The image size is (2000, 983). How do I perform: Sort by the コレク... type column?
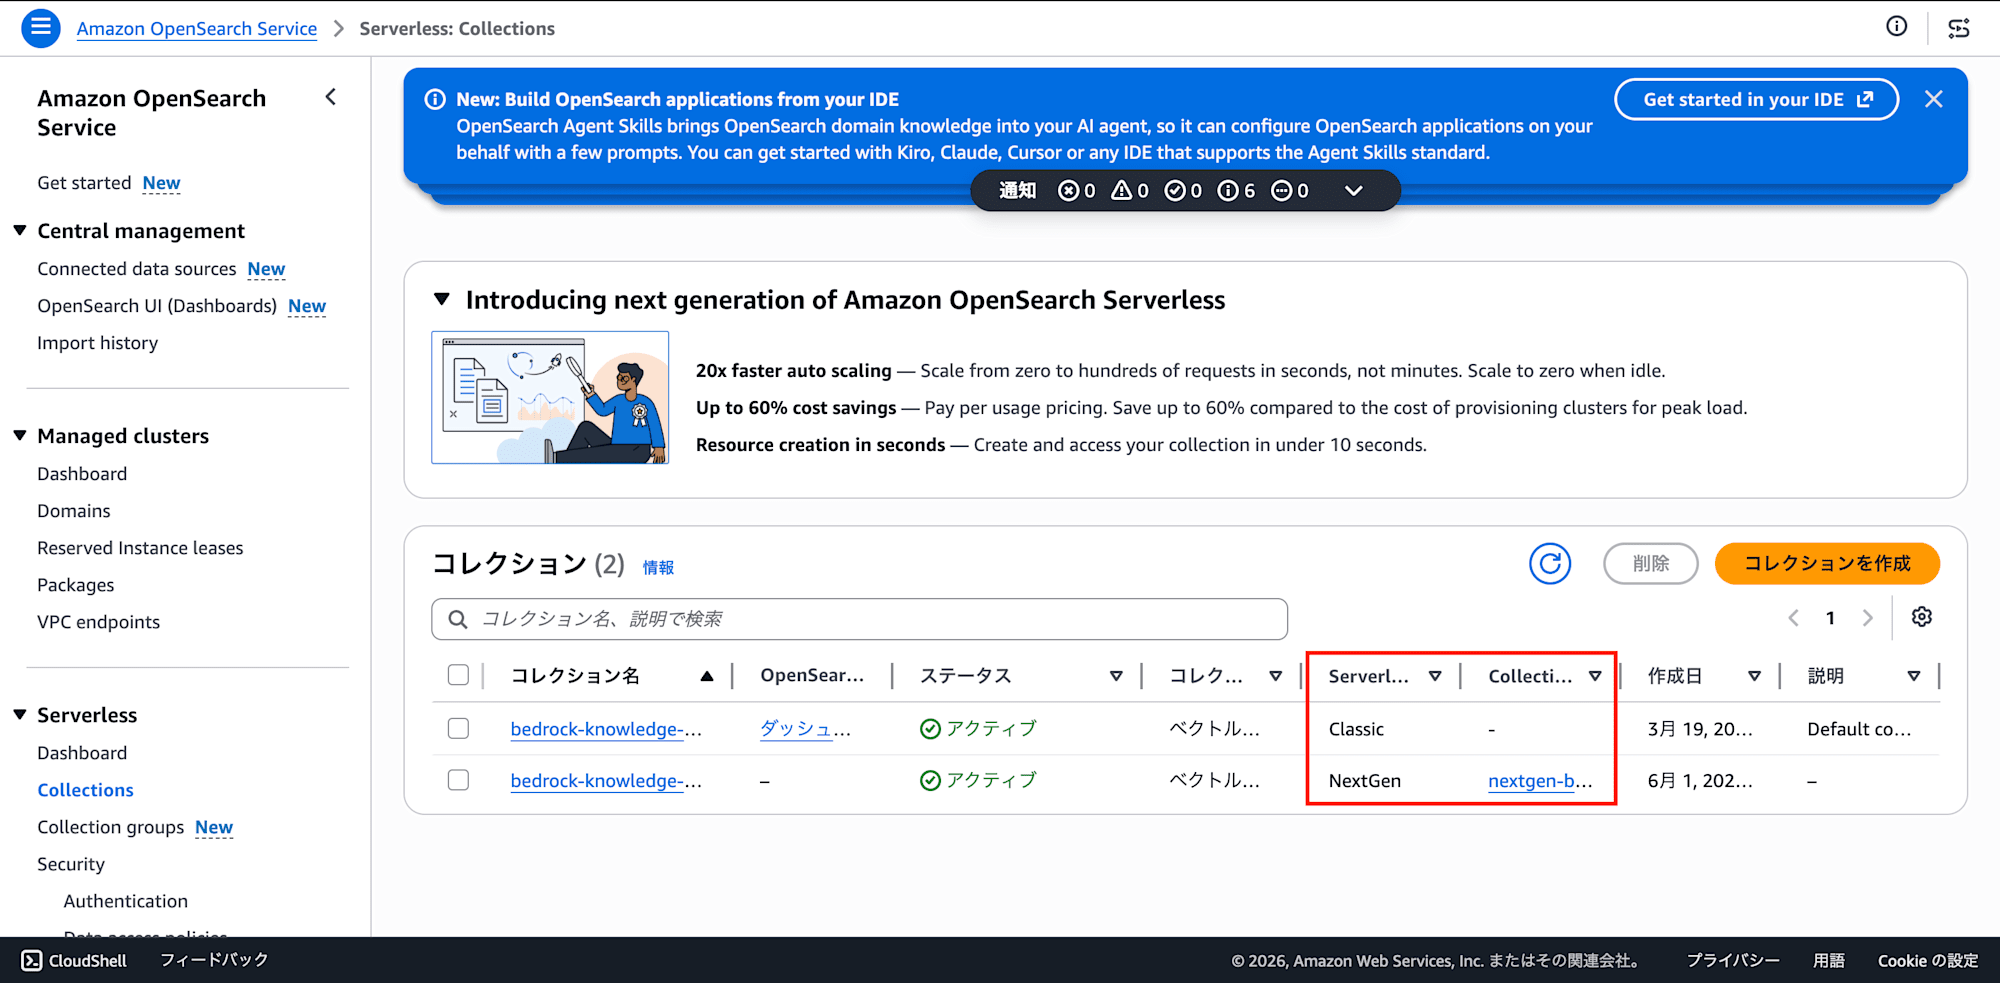[x=1275, y=676]
